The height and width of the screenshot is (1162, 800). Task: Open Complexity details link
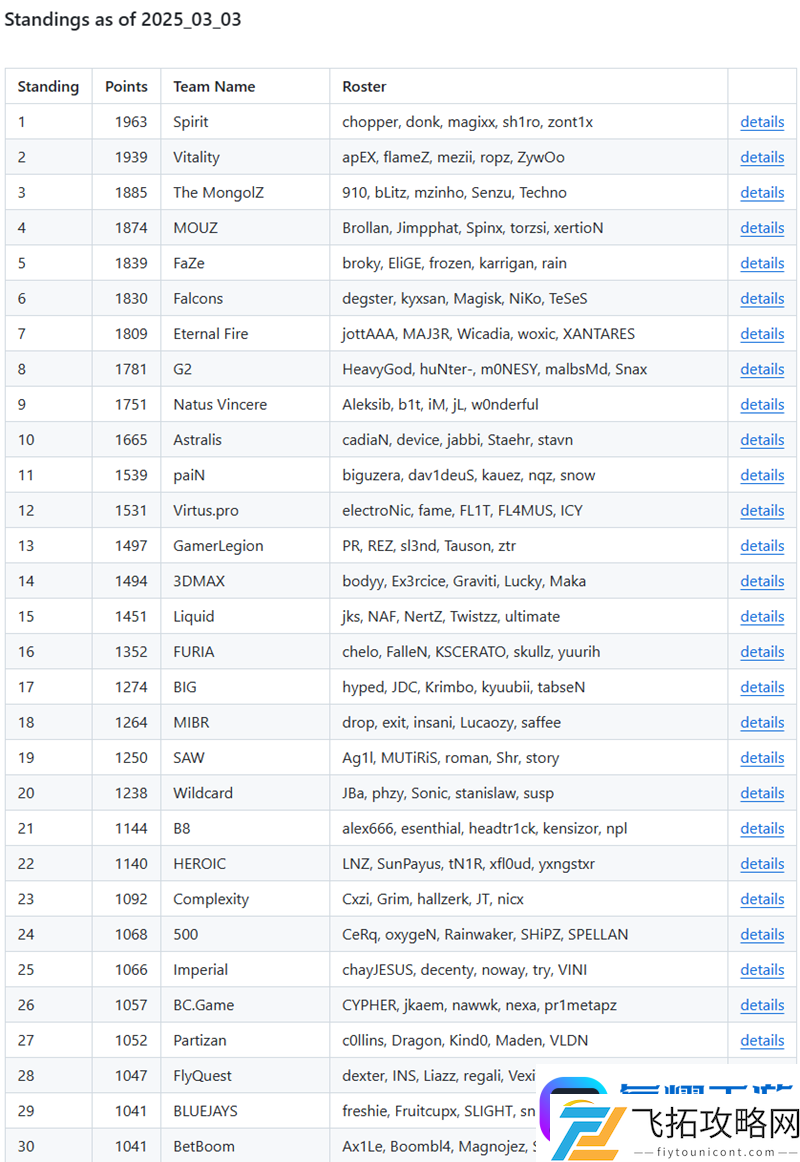762,899
